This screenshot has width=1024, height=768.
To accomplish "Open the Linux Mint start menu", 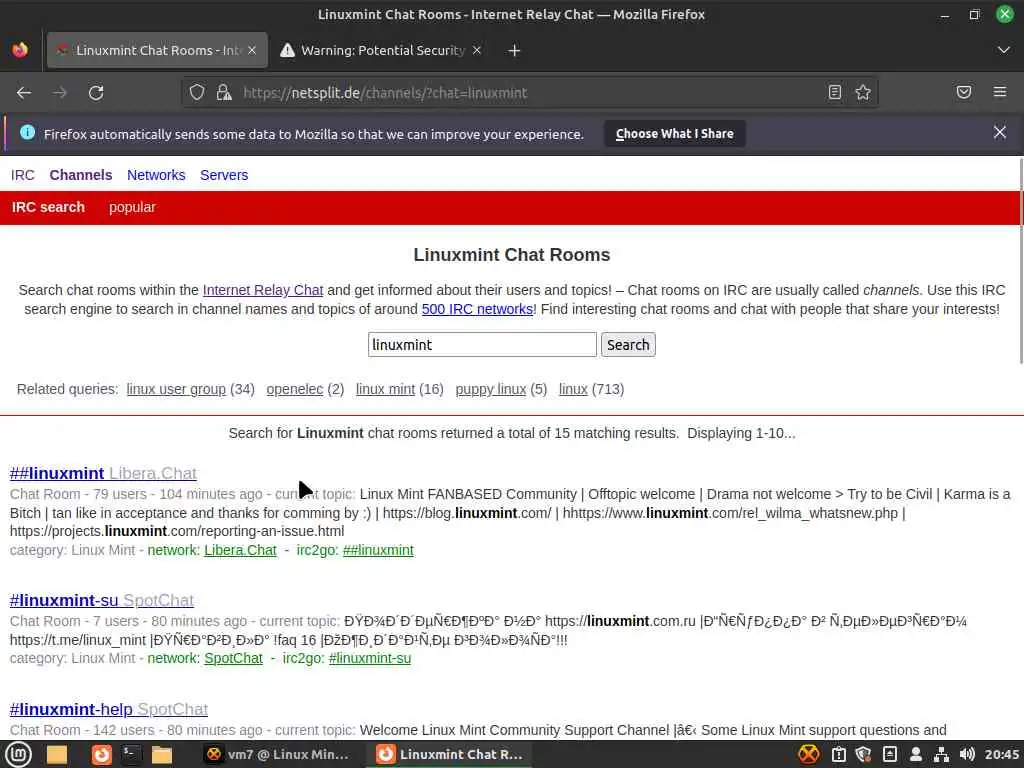I will [x=18, y=754].
